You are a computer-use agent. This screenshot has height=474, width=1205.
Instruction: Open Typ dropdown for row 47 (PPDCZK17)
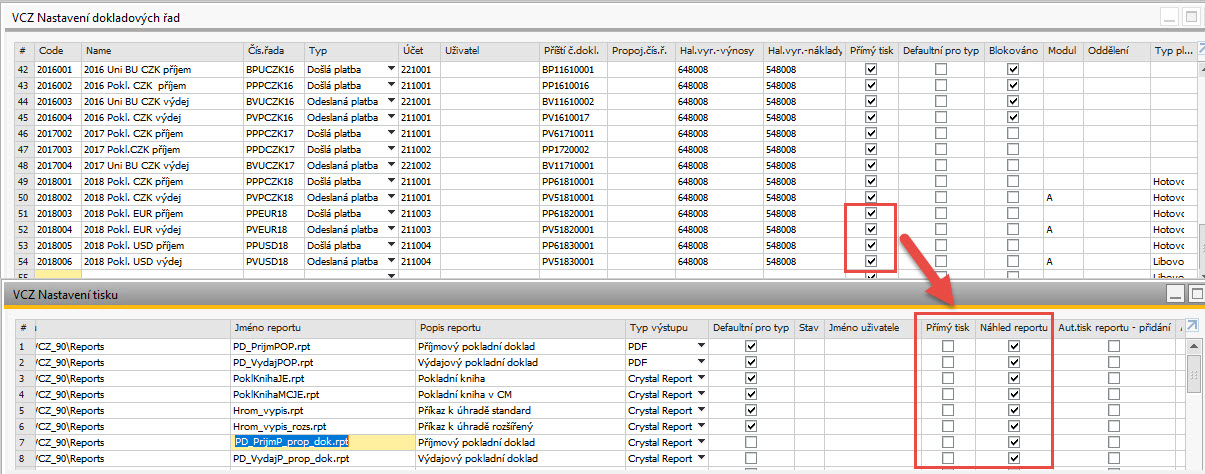[x=391, y=149]
